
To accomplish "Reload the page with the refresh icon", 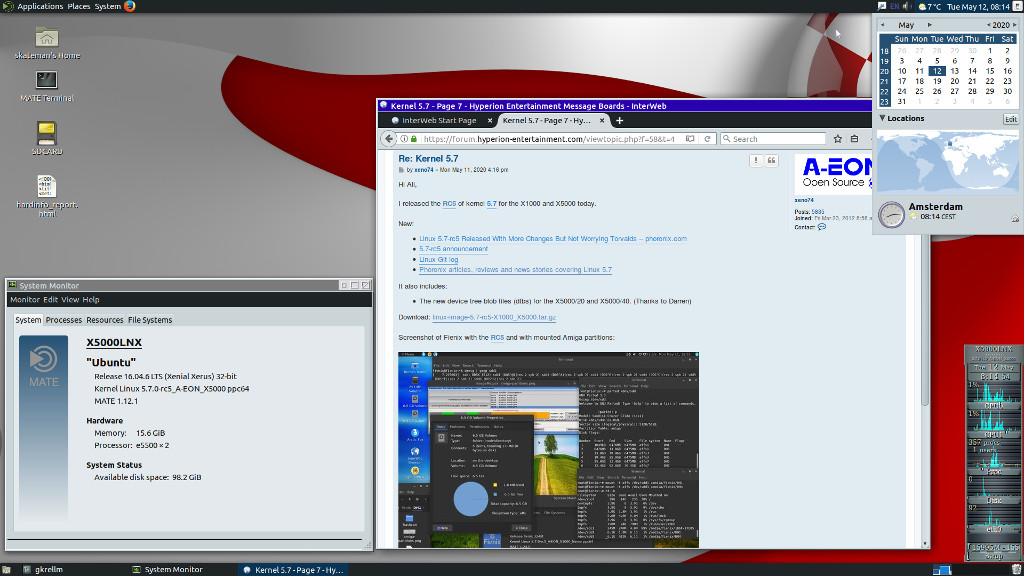I will (707, 139).
